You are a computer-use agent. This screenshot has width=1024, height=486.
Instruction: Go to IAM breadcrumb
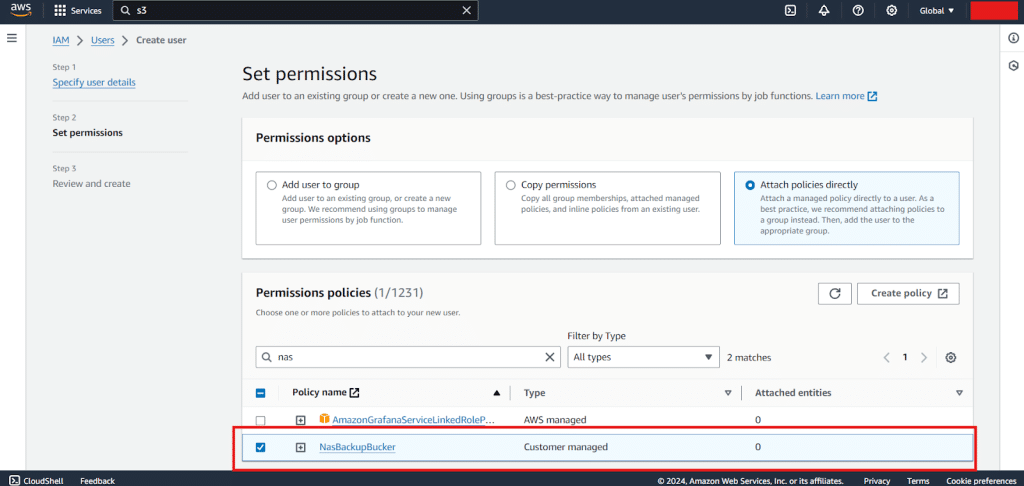[x=61, y=40]
